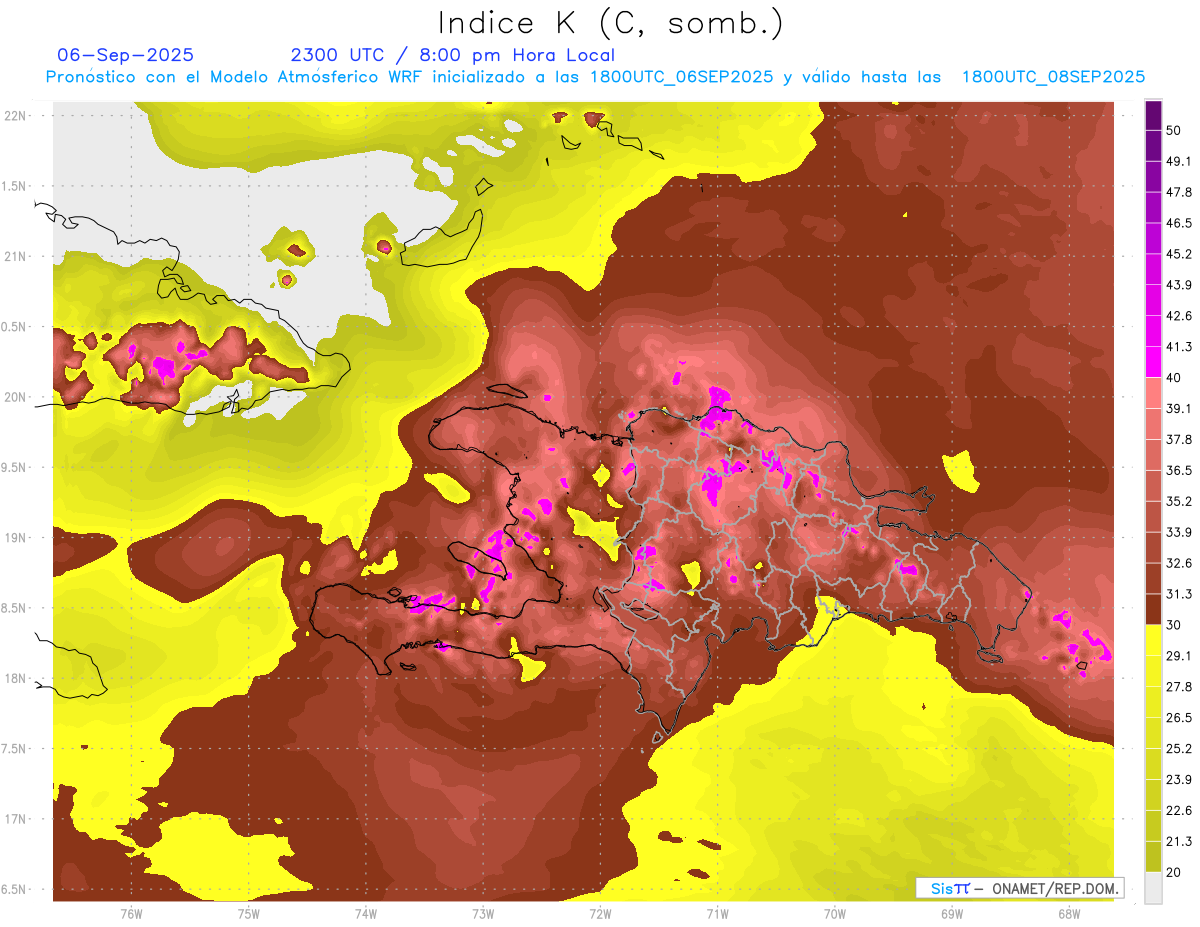This screenshot has width=1200, height=927.
Task: Select the "70W" longitude axis label
Action: click(835, 913)
